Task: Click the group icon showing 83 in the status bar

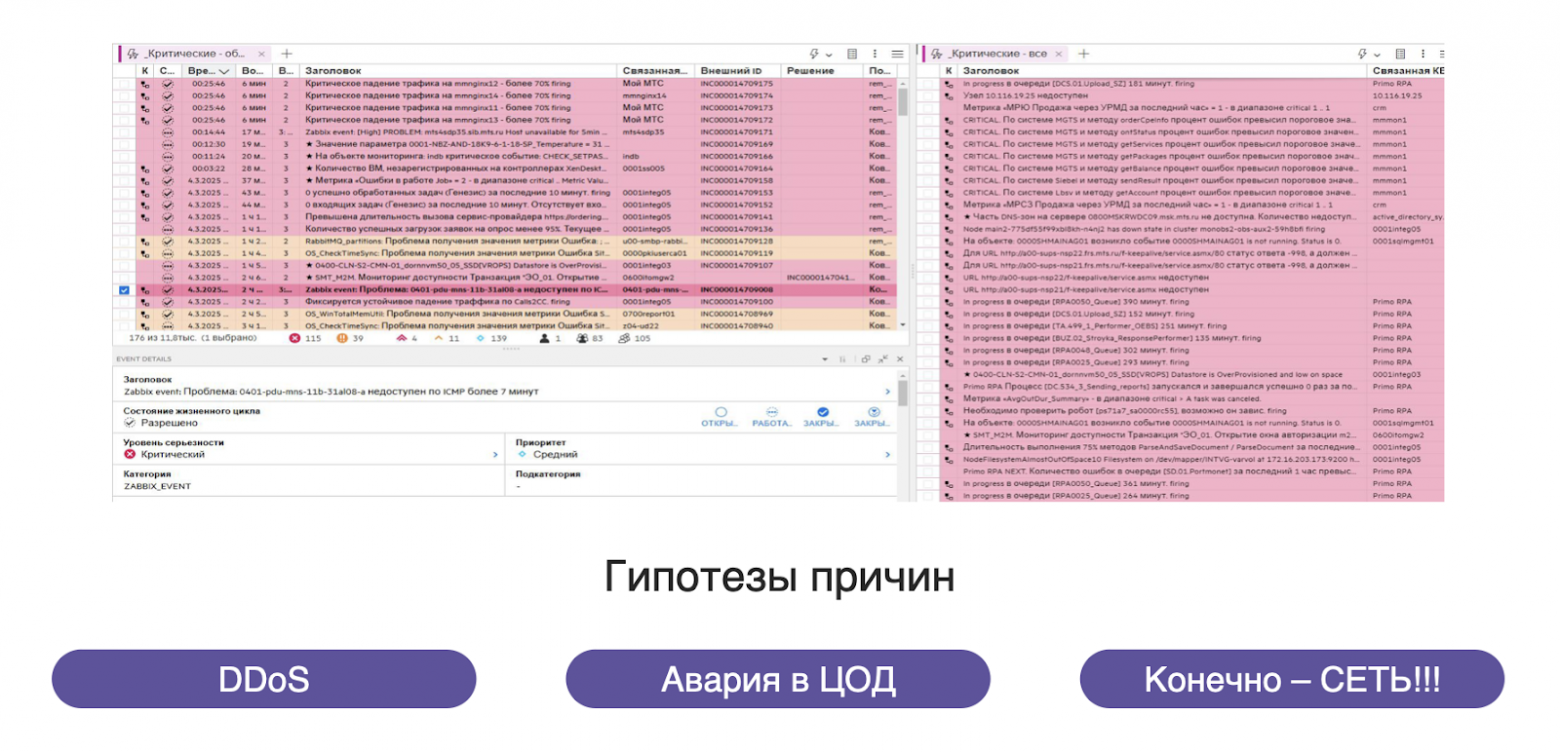Action: pos(582,339)
